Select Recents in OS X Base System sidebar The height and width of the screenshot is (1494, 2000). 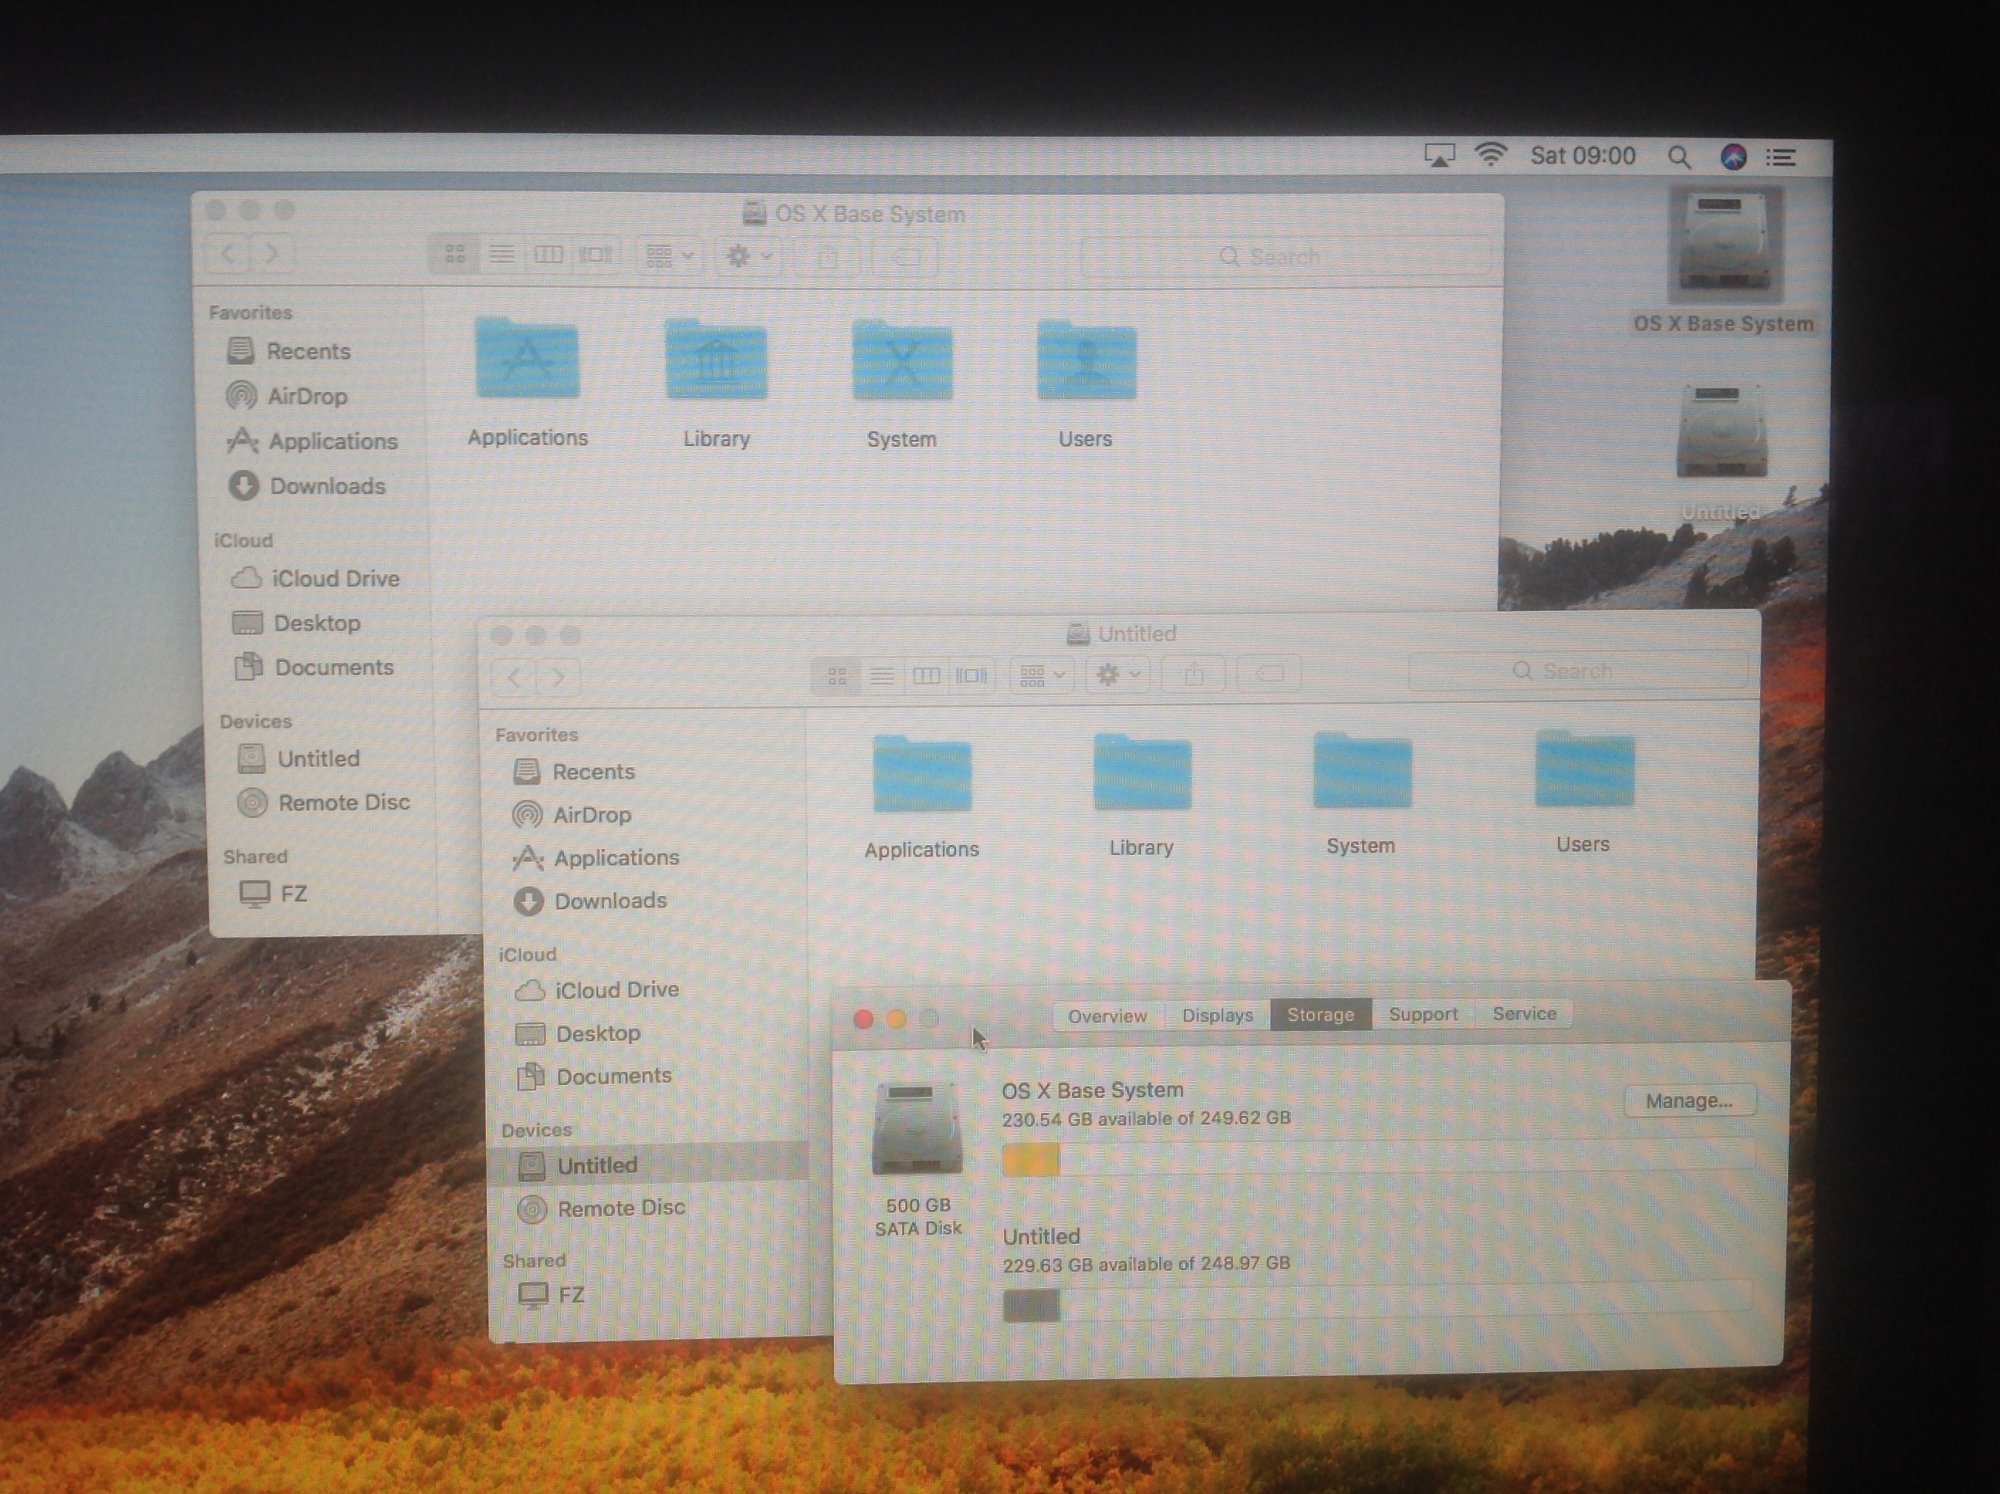click(x=309, y=351)
